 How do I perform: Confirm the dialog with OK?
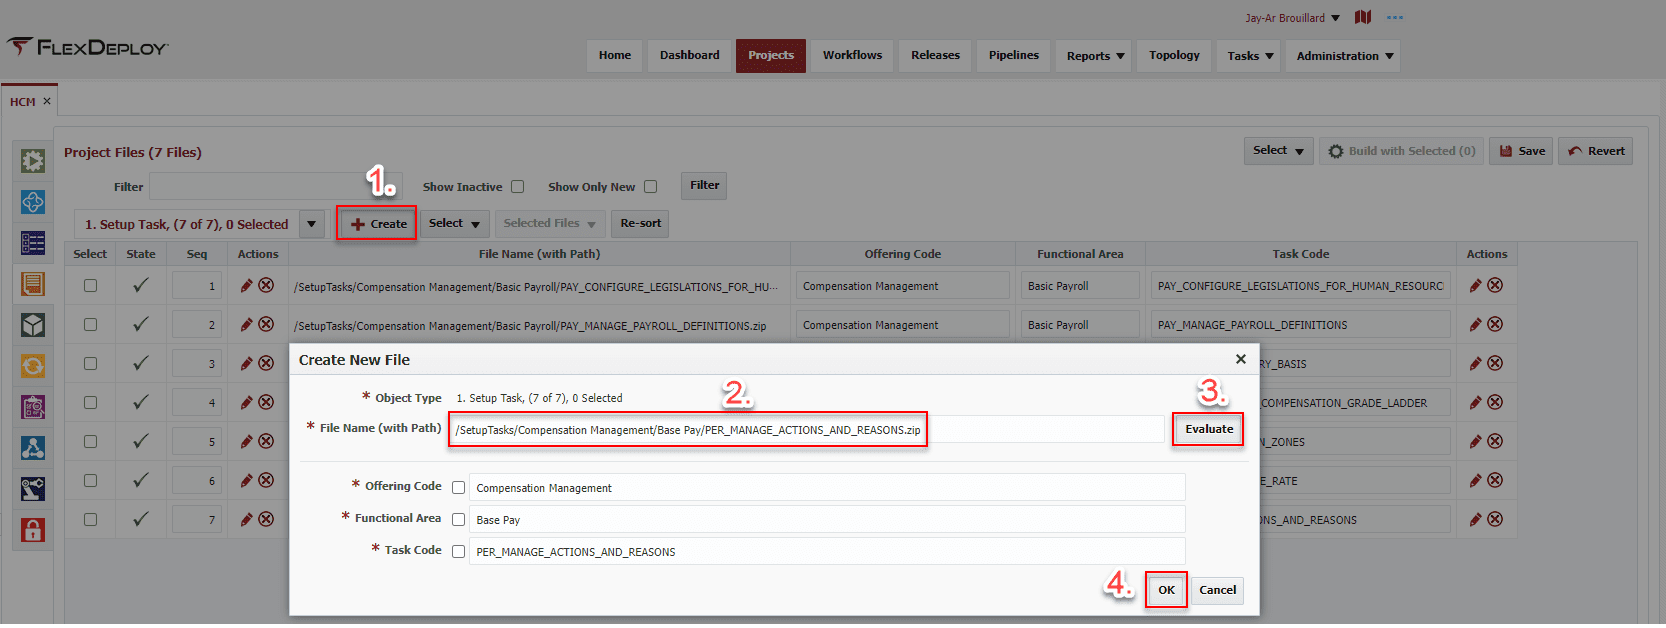coord(1166,590)
